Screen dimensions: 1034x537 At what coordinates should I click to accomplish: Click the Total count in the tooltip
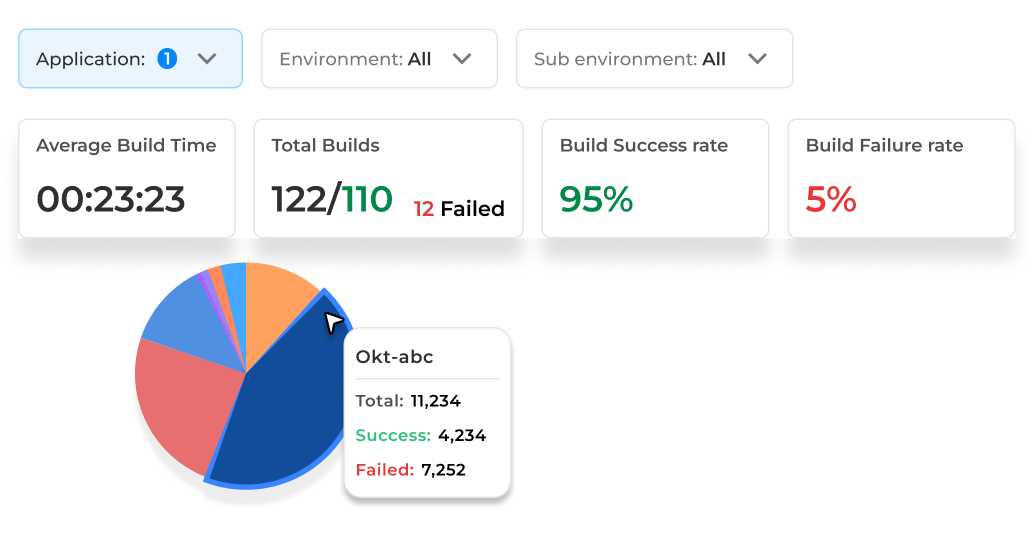point(435,401)
